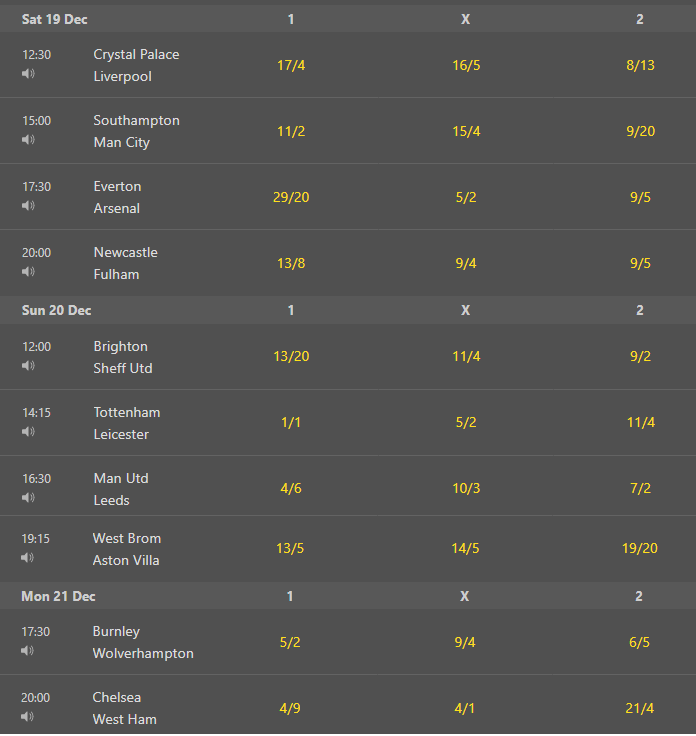Select West Ham win odds 21/4

coord(639,708)
